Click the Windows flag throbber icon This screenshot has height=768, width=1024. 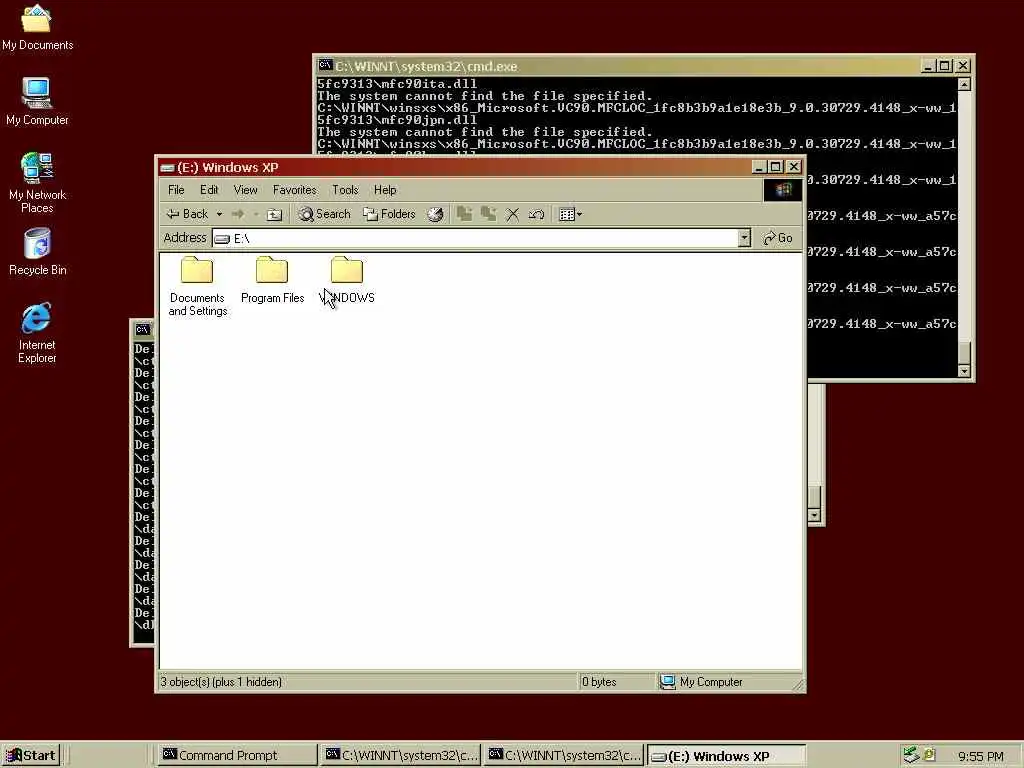click(x=782, y=190)
